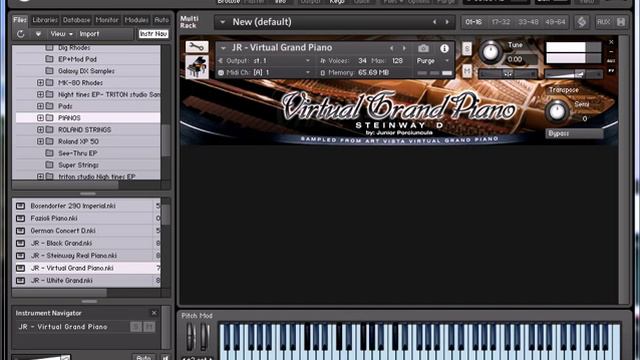Open the View dropdown menu

(61, 34)
